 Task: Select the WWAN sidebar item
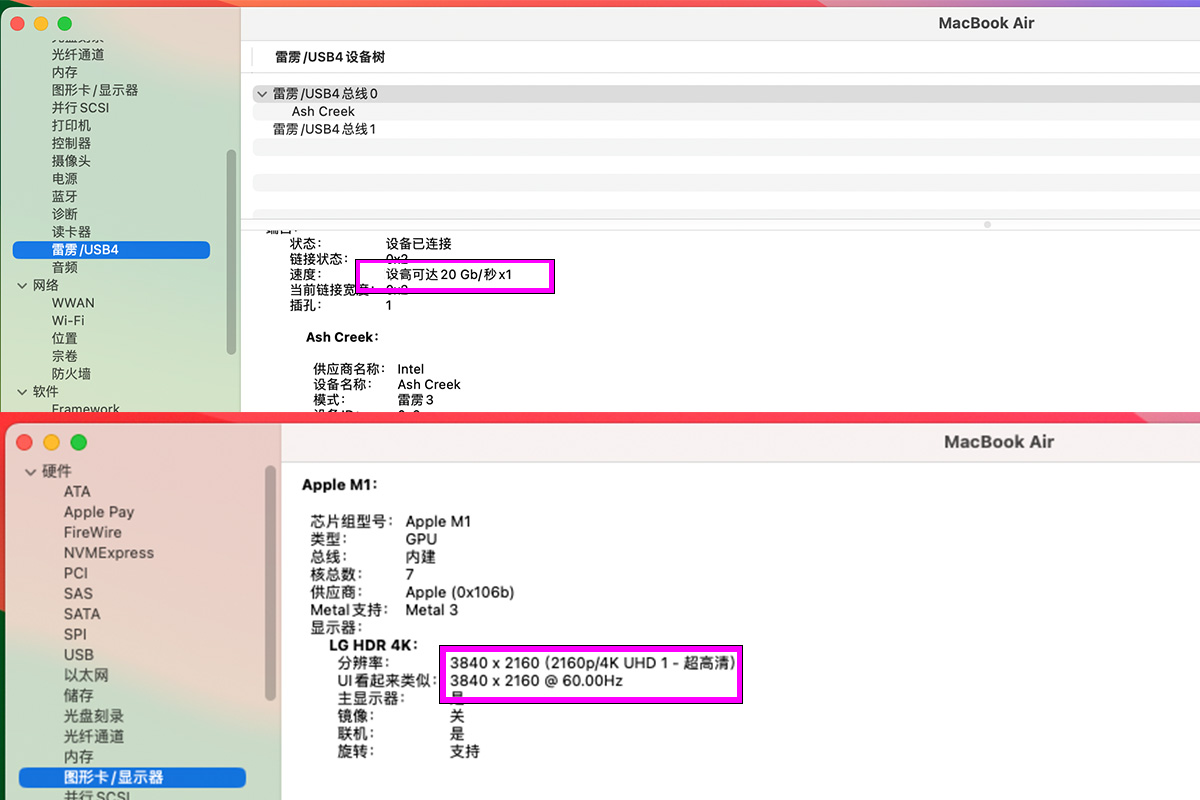(x=73, y=303)
